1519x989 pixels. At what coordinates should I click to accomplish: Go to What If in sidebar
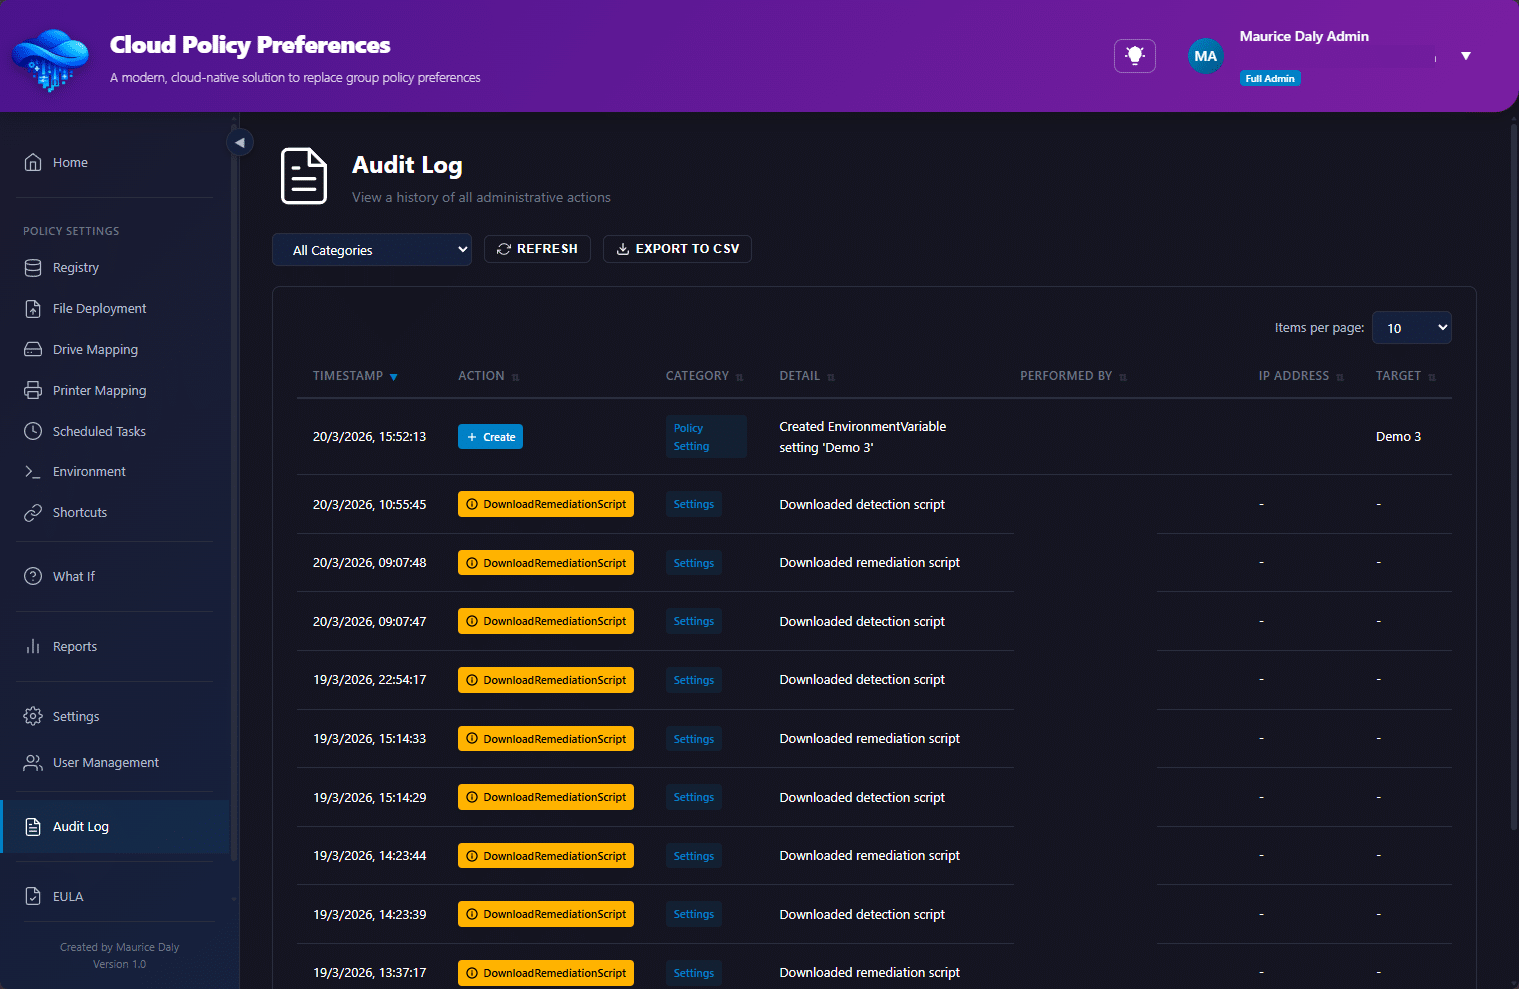click(x=74, y=577)
